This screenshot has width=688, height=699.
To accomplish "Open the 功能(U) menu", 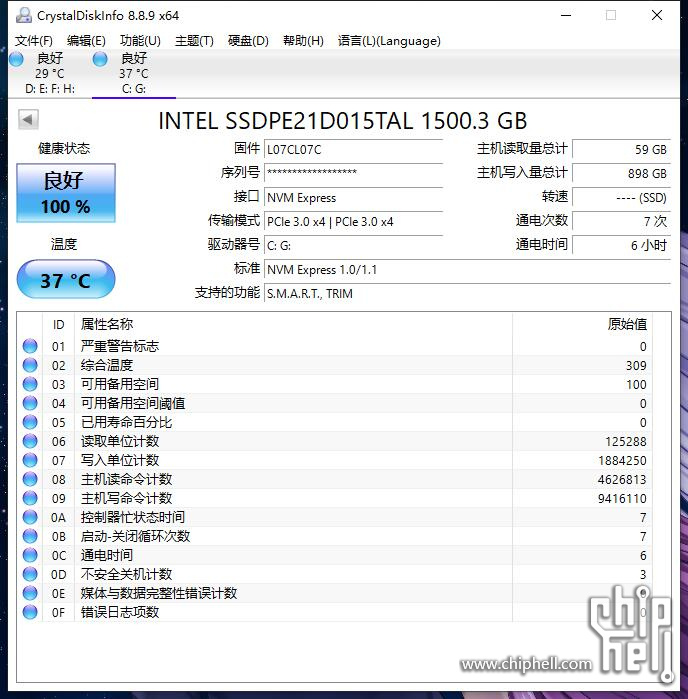I will click(x=140, y=41).
